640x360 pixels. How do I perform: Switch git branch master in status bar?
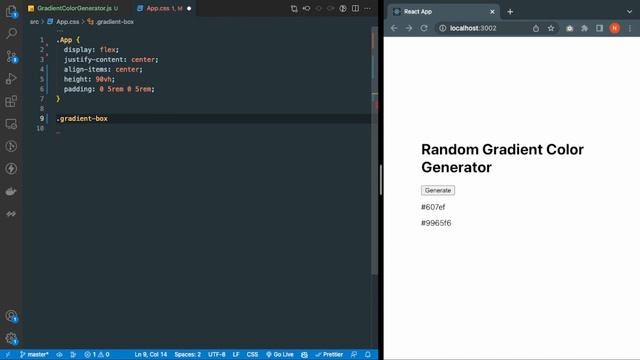(34, 354)
